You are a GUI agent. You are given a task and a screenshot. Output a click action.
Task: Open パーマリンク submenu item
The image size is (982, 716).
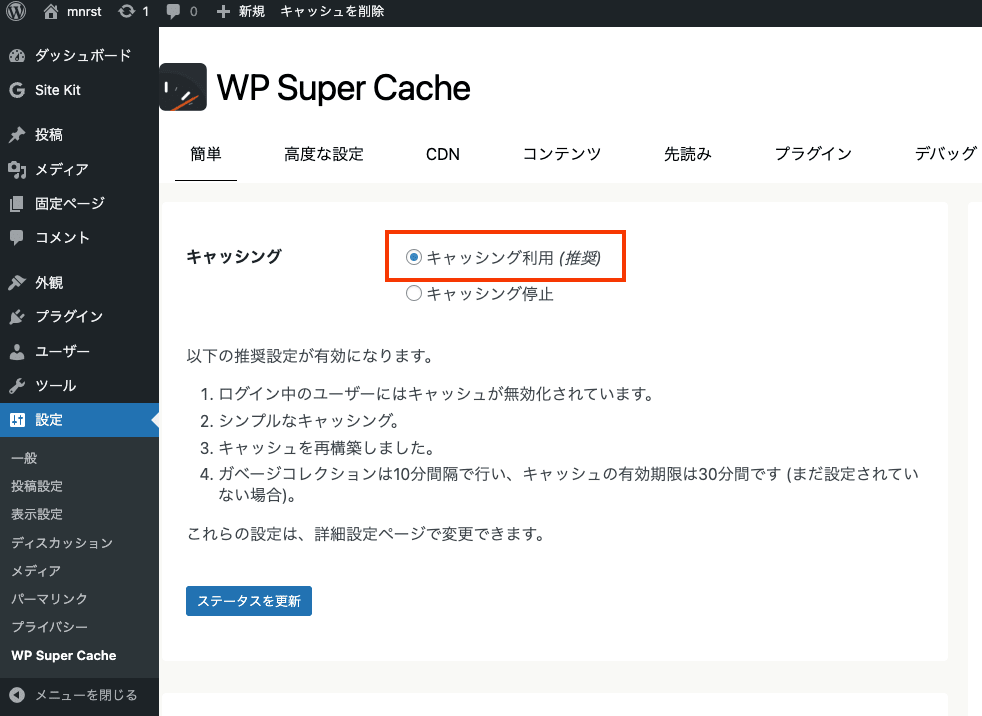click(x=49, y=599)
